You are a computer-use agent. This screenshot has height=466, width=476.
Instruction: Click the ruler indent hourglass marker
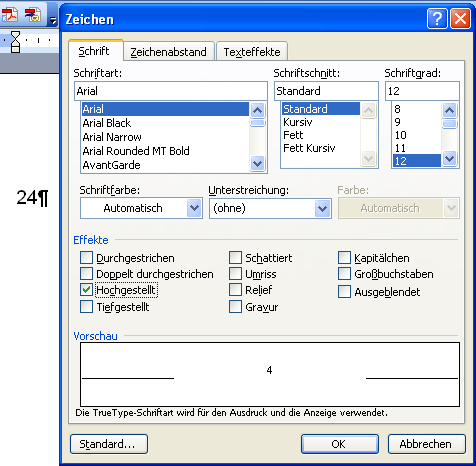click(x=15, y=42)
